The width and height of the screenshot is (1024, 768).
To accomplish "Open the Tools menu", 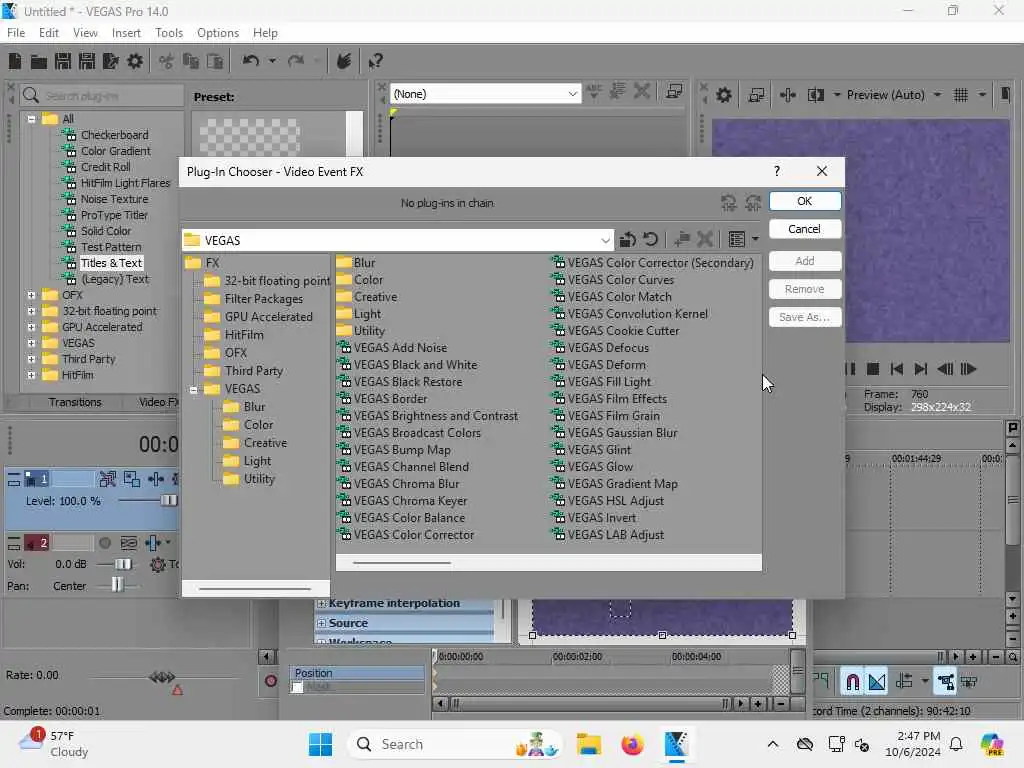I will point(168,33).
